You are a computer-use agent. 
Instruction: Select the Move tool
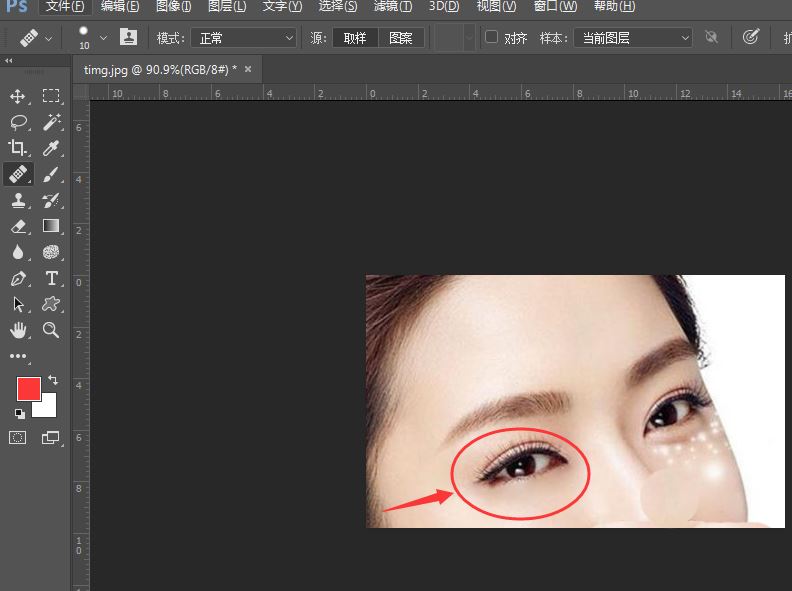click(x=18, y=96)
